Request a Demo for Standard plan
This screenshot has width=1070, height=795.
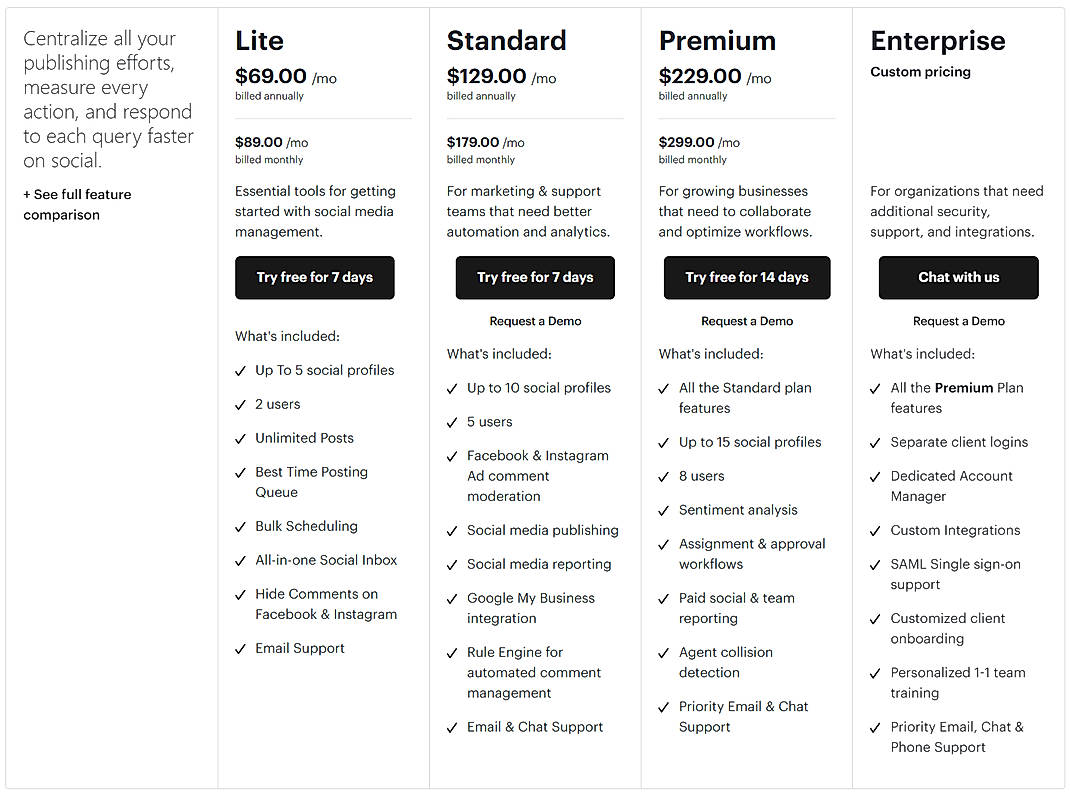click(534, 321)
